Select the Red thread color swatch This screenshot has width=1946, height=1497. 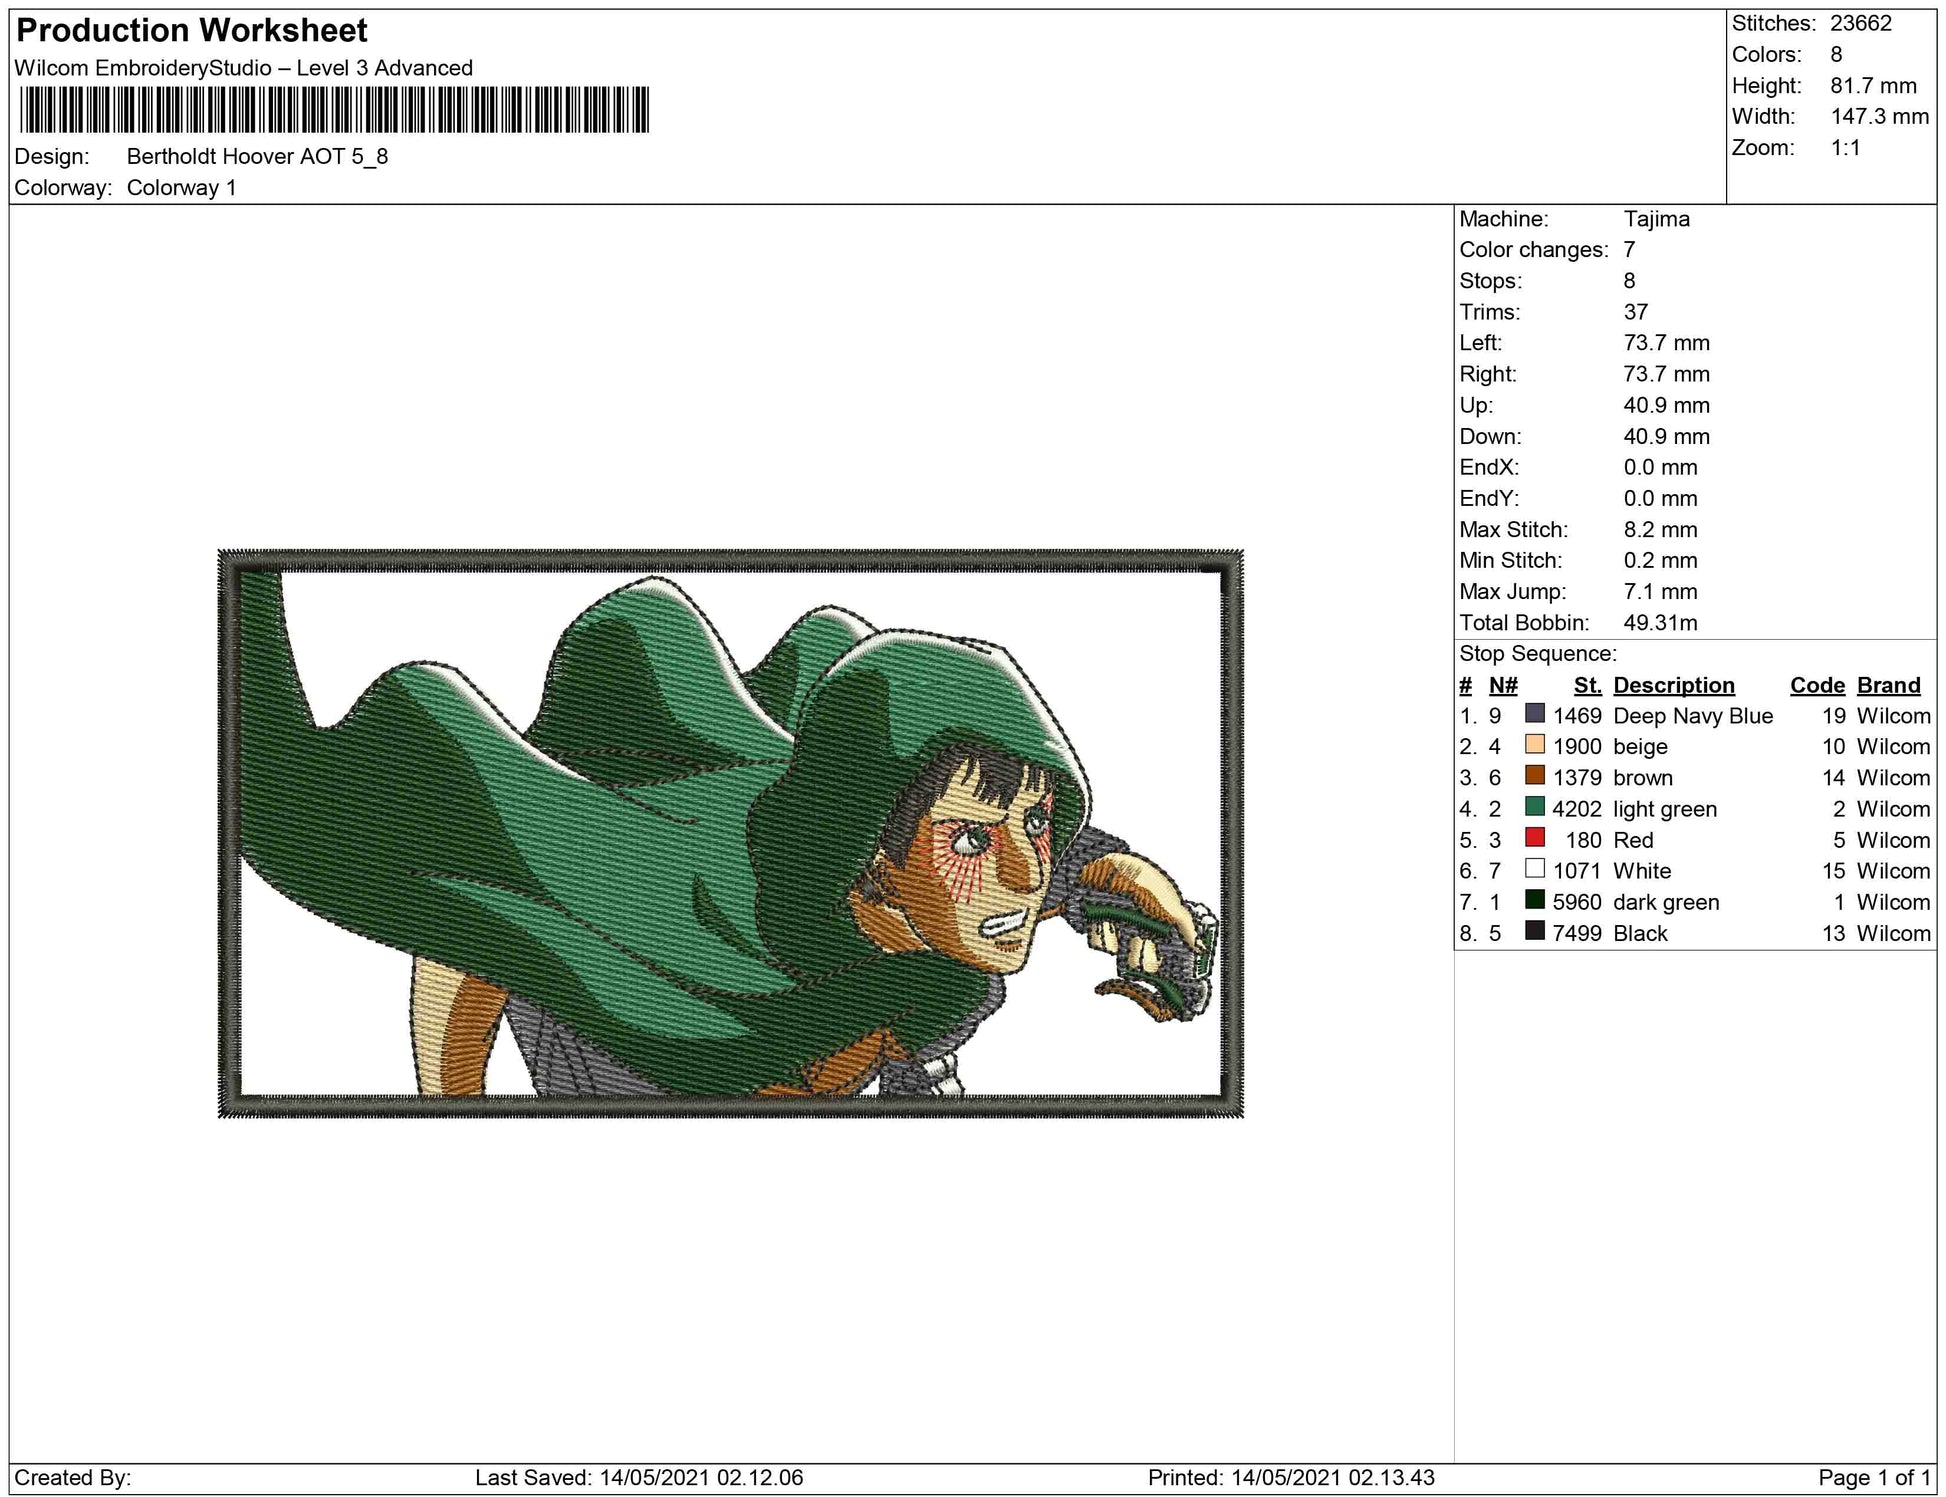1535,838
